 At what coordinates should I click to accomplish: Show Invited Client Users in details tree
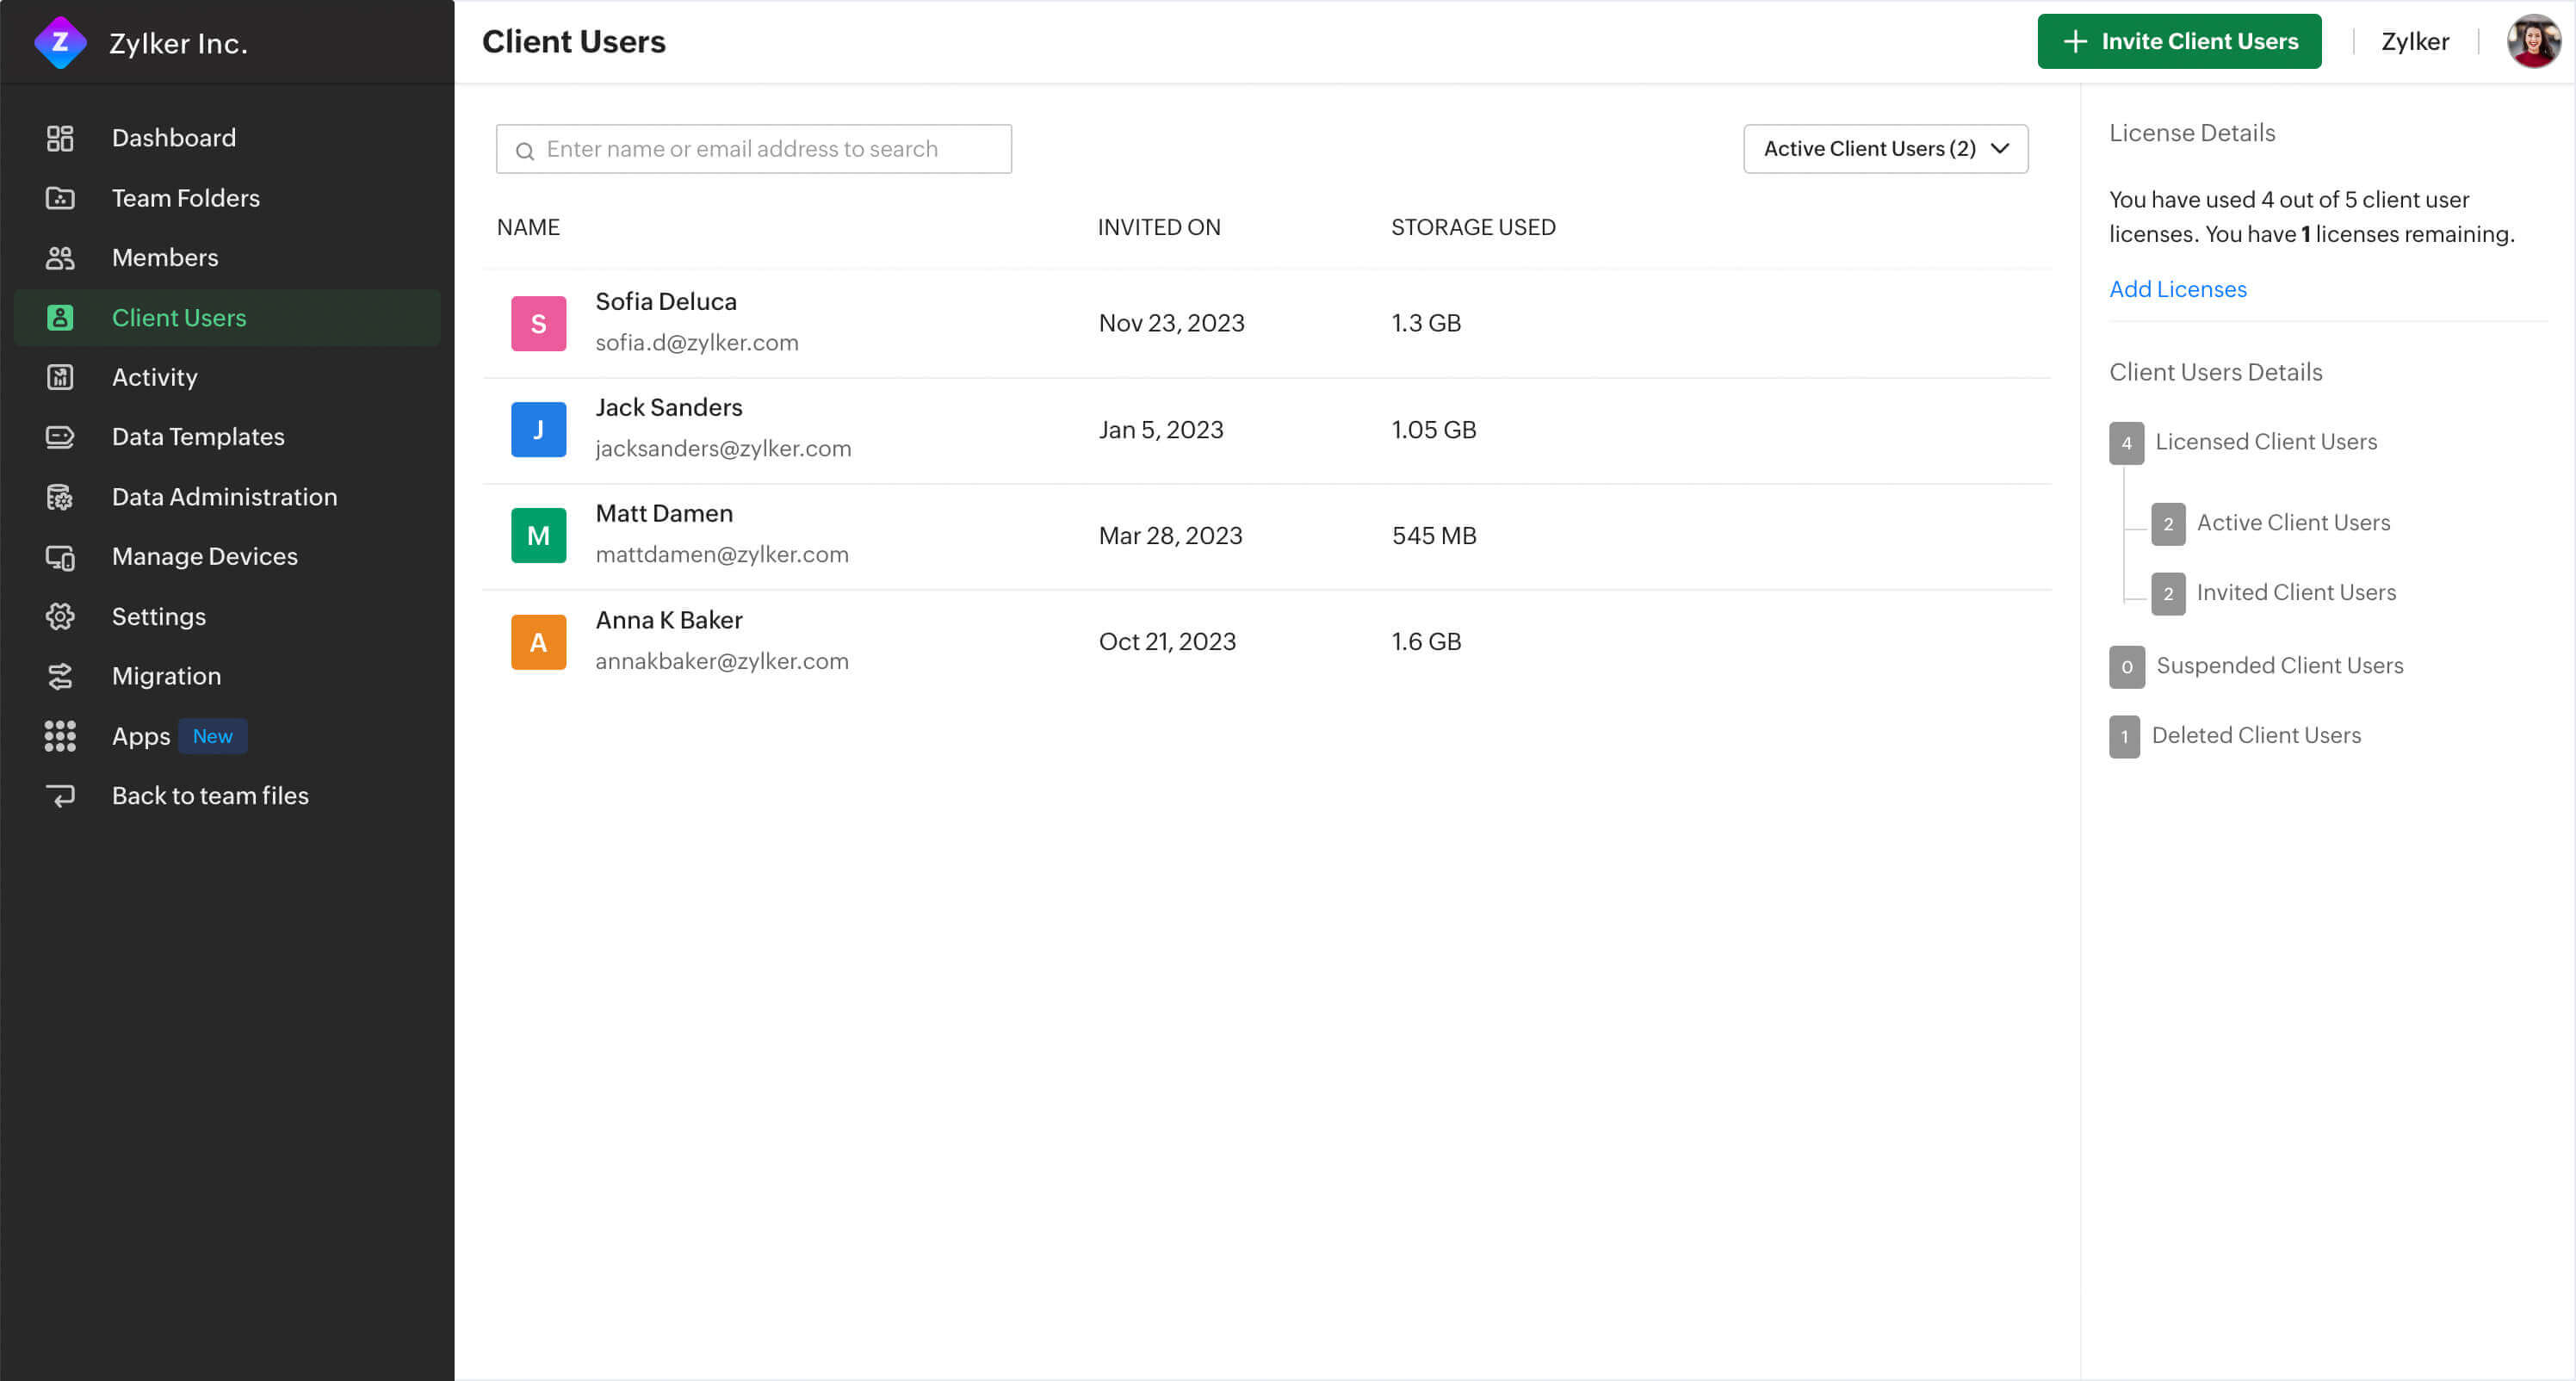click(2295, 593)
